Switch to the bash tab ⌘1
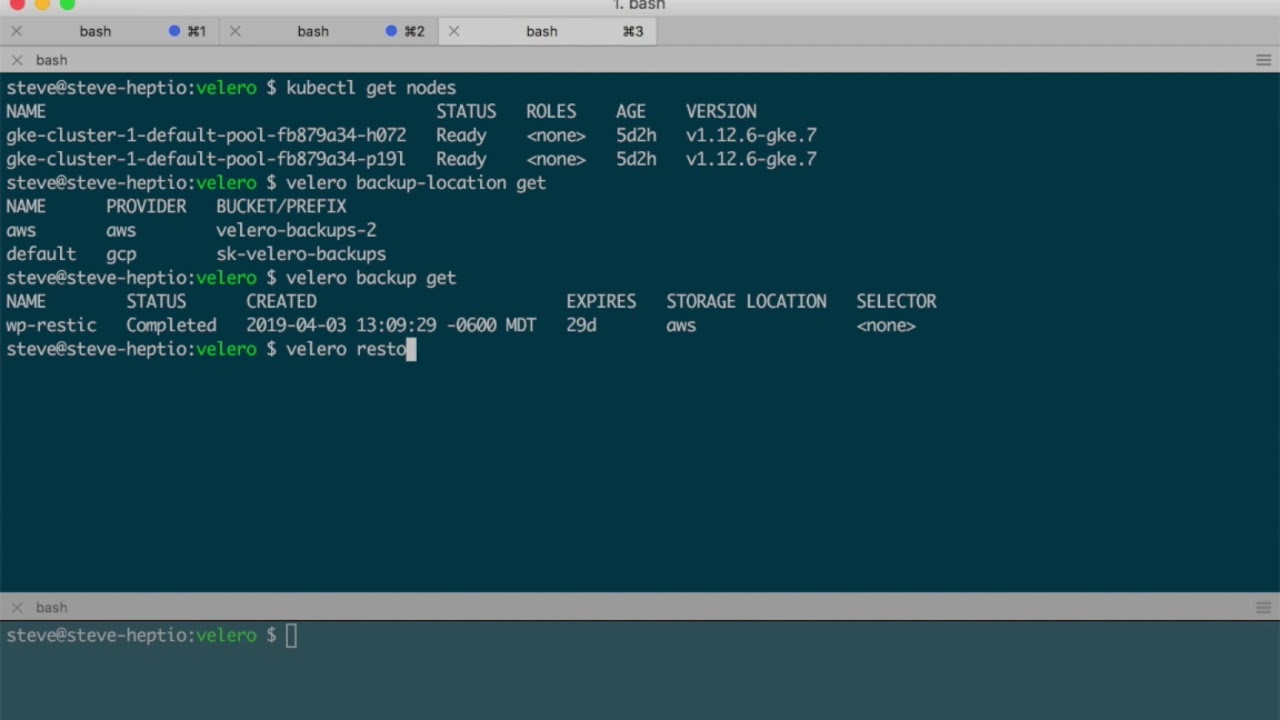 click(96, 31)
